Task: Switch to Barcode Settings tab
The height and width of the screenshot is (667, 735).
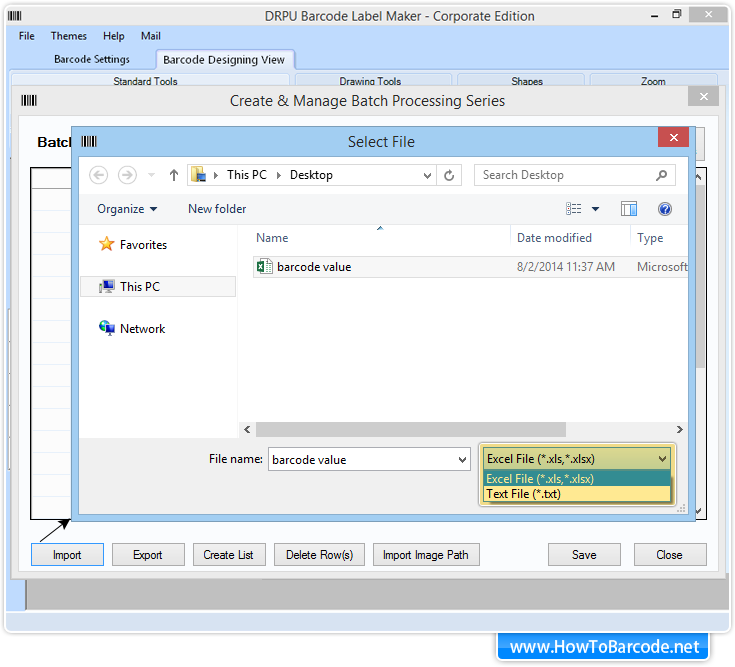Action: (x=92, y=60)
